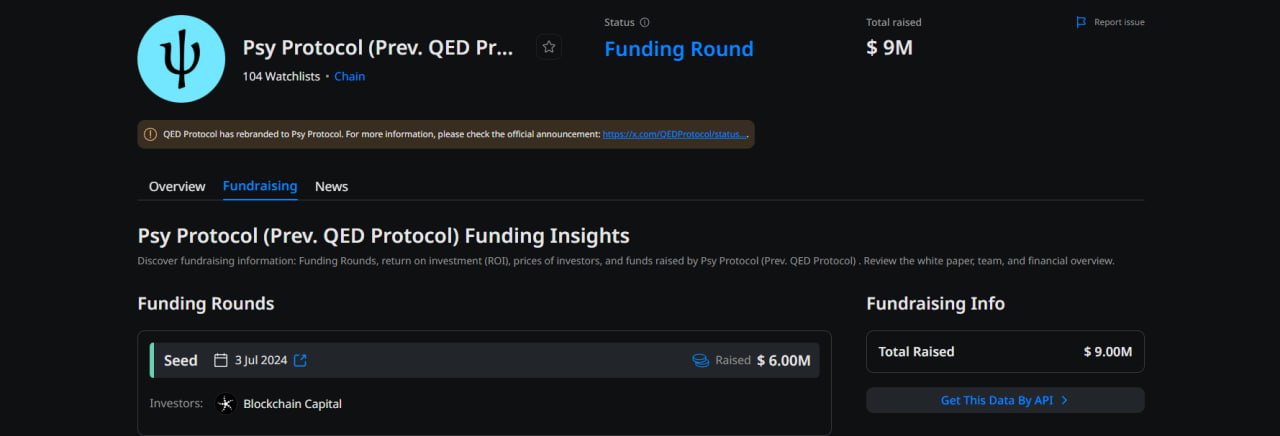Click the Psy Protocol round logo
Image resolution: width=1280 pixels, height=436 pixels.
[181, 60]
